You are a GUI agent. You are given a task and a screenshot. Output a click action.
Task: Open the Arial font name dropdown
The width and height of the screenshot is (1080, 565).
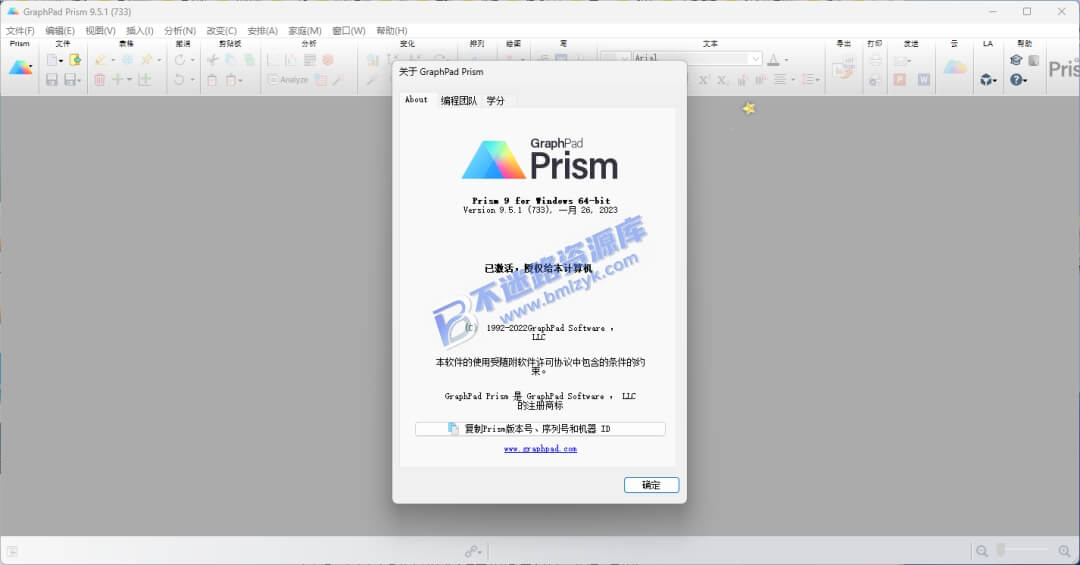coord(756,59)
